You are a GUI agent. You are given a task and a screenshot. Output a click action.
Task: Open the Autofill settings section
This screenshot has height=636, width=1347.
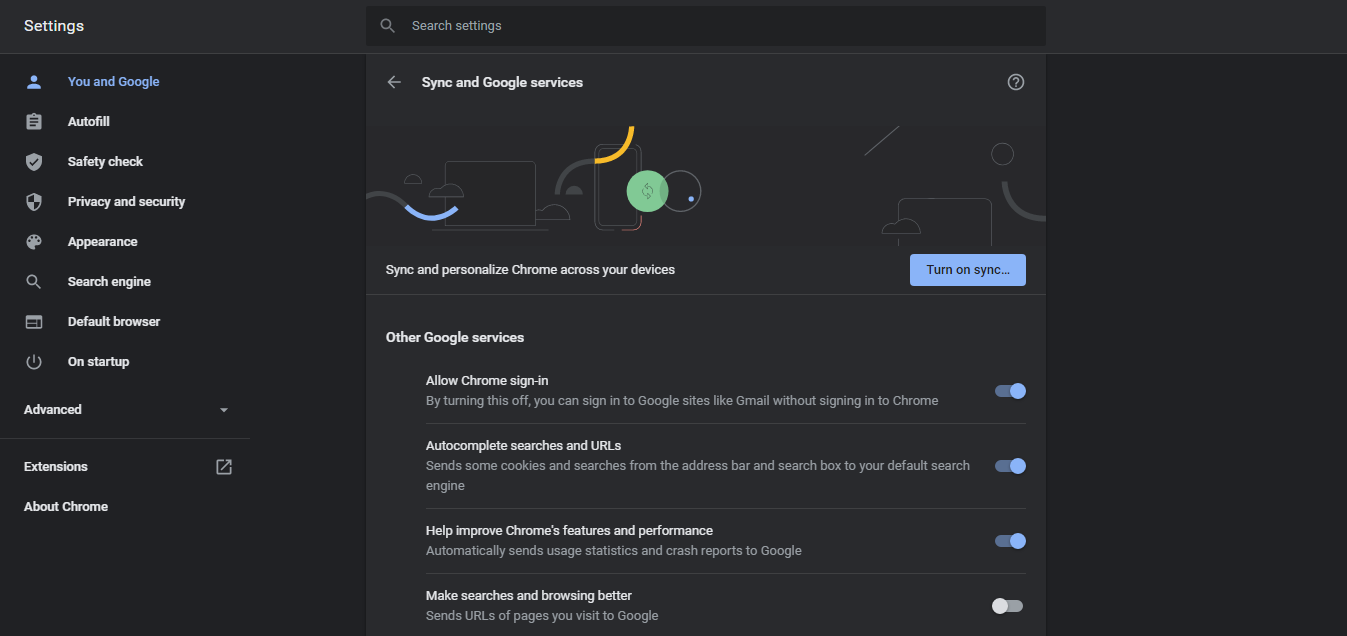(89, 122)
